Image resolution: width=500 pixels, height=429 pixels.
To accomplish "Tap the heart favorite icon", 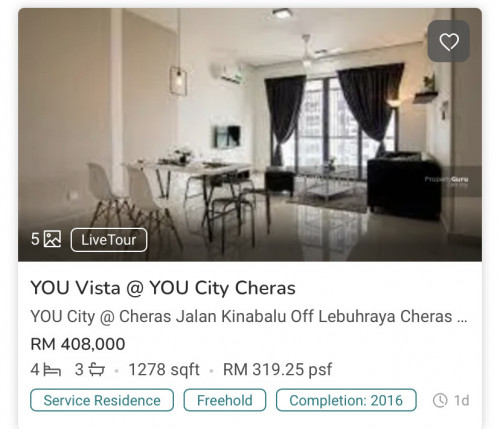I will [x=449, y=41].
